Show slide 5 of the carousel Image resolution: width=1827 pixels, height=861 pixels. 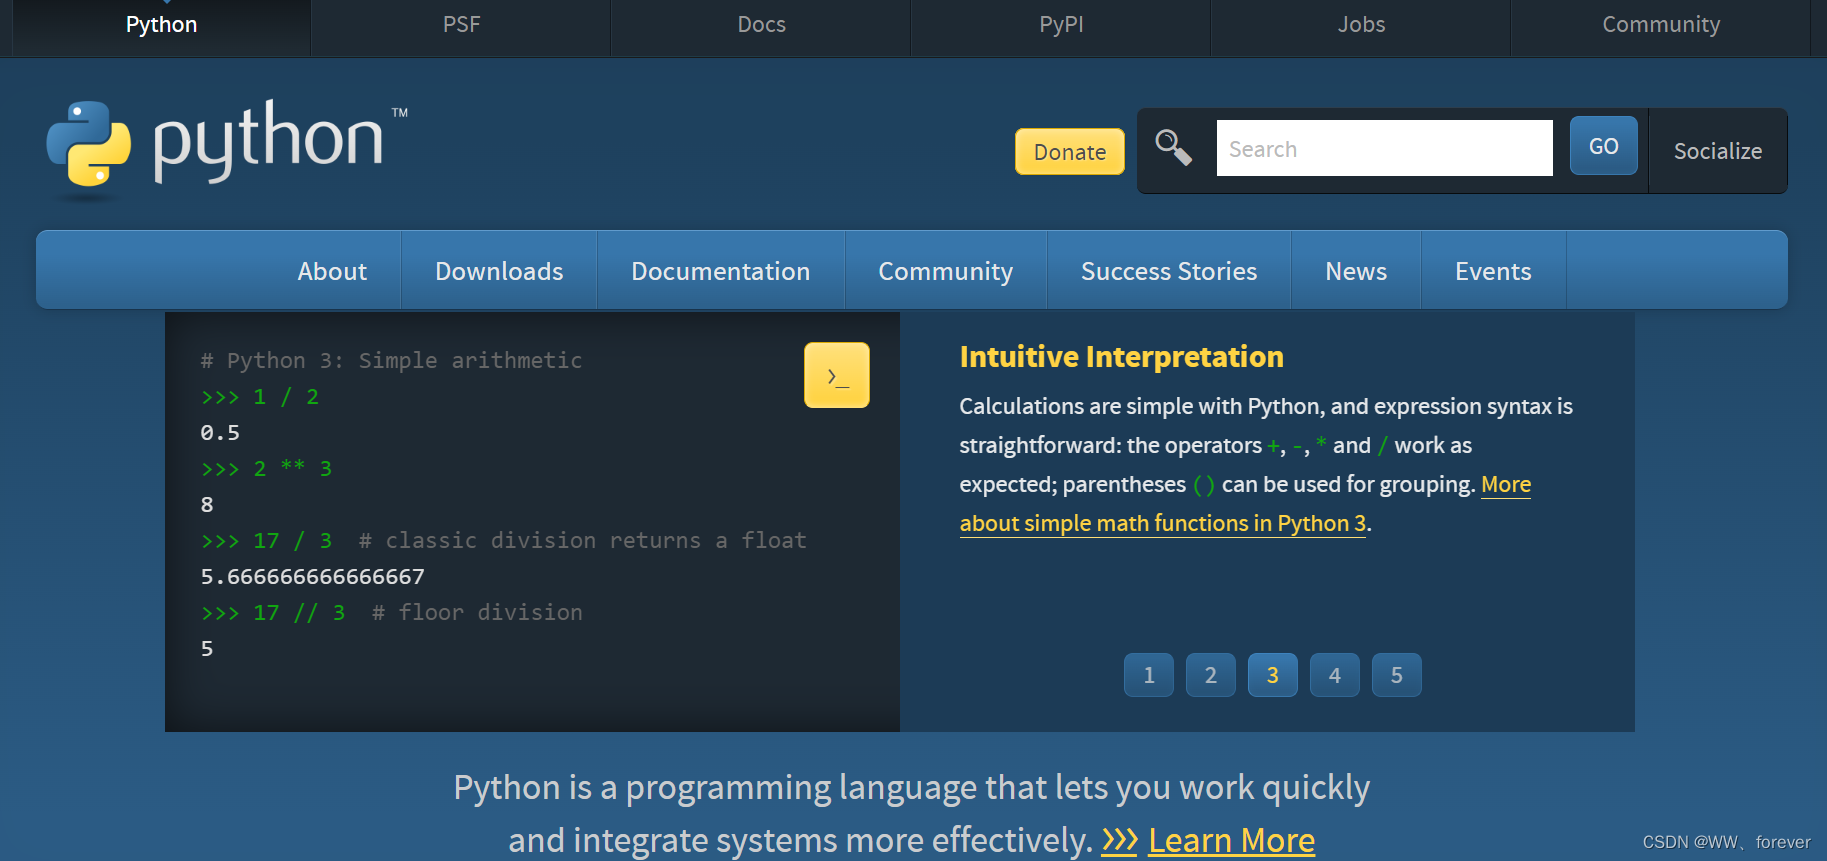pyautogui.click(x=1397, y=675)
